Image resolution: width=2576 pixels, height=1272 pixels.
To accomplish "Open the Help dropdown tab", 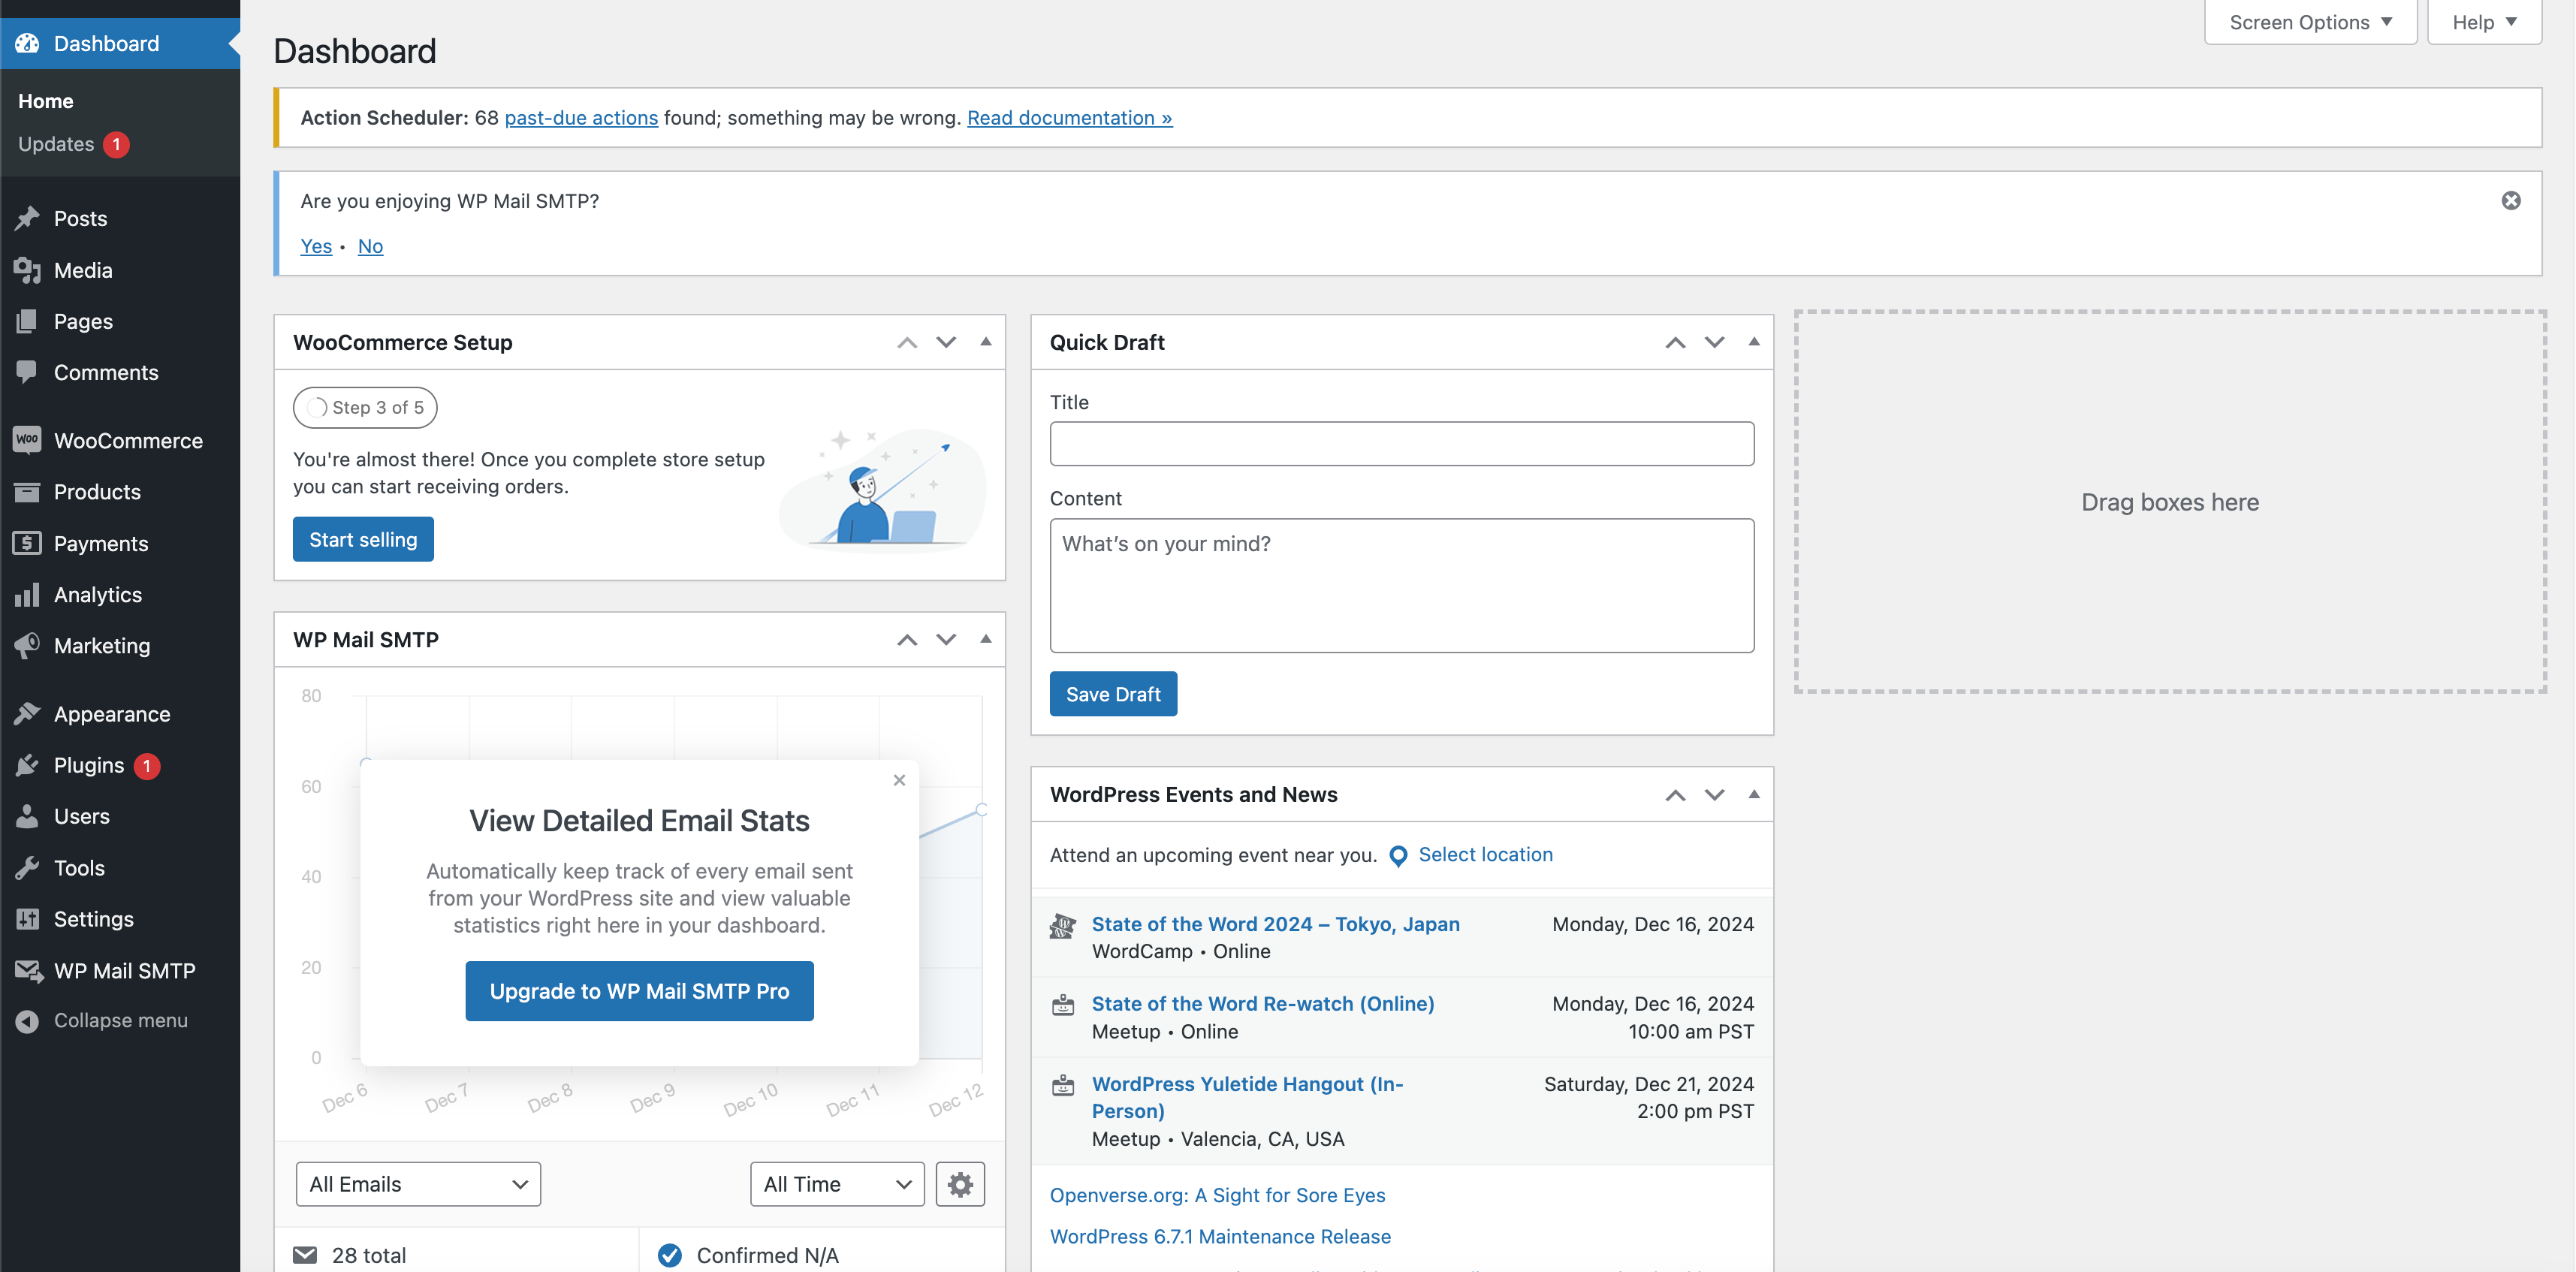I will click(2484, 22).
